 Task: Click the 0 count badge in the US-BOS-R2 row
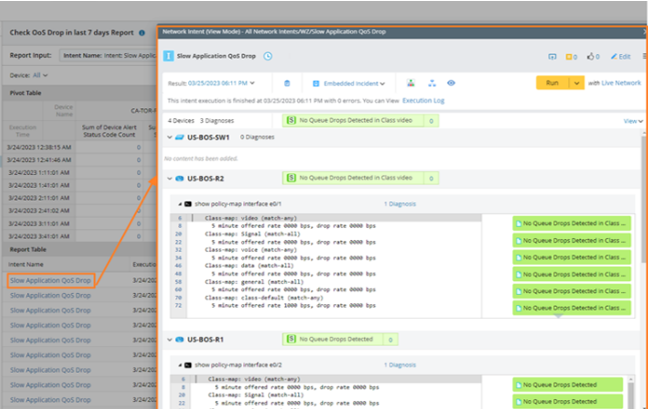[431, 178]
